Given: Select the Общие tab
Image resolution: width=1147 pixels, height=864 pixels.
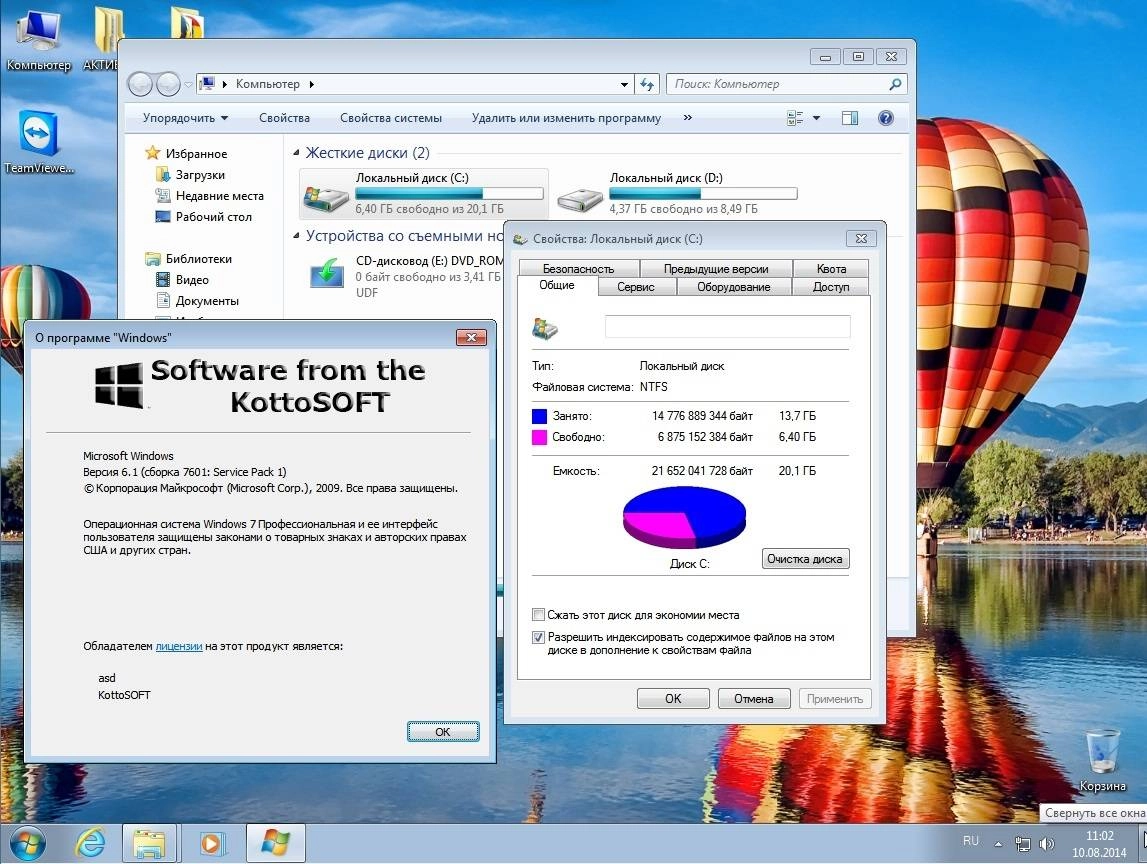Looking at the screenshot, I should (557, 285).
